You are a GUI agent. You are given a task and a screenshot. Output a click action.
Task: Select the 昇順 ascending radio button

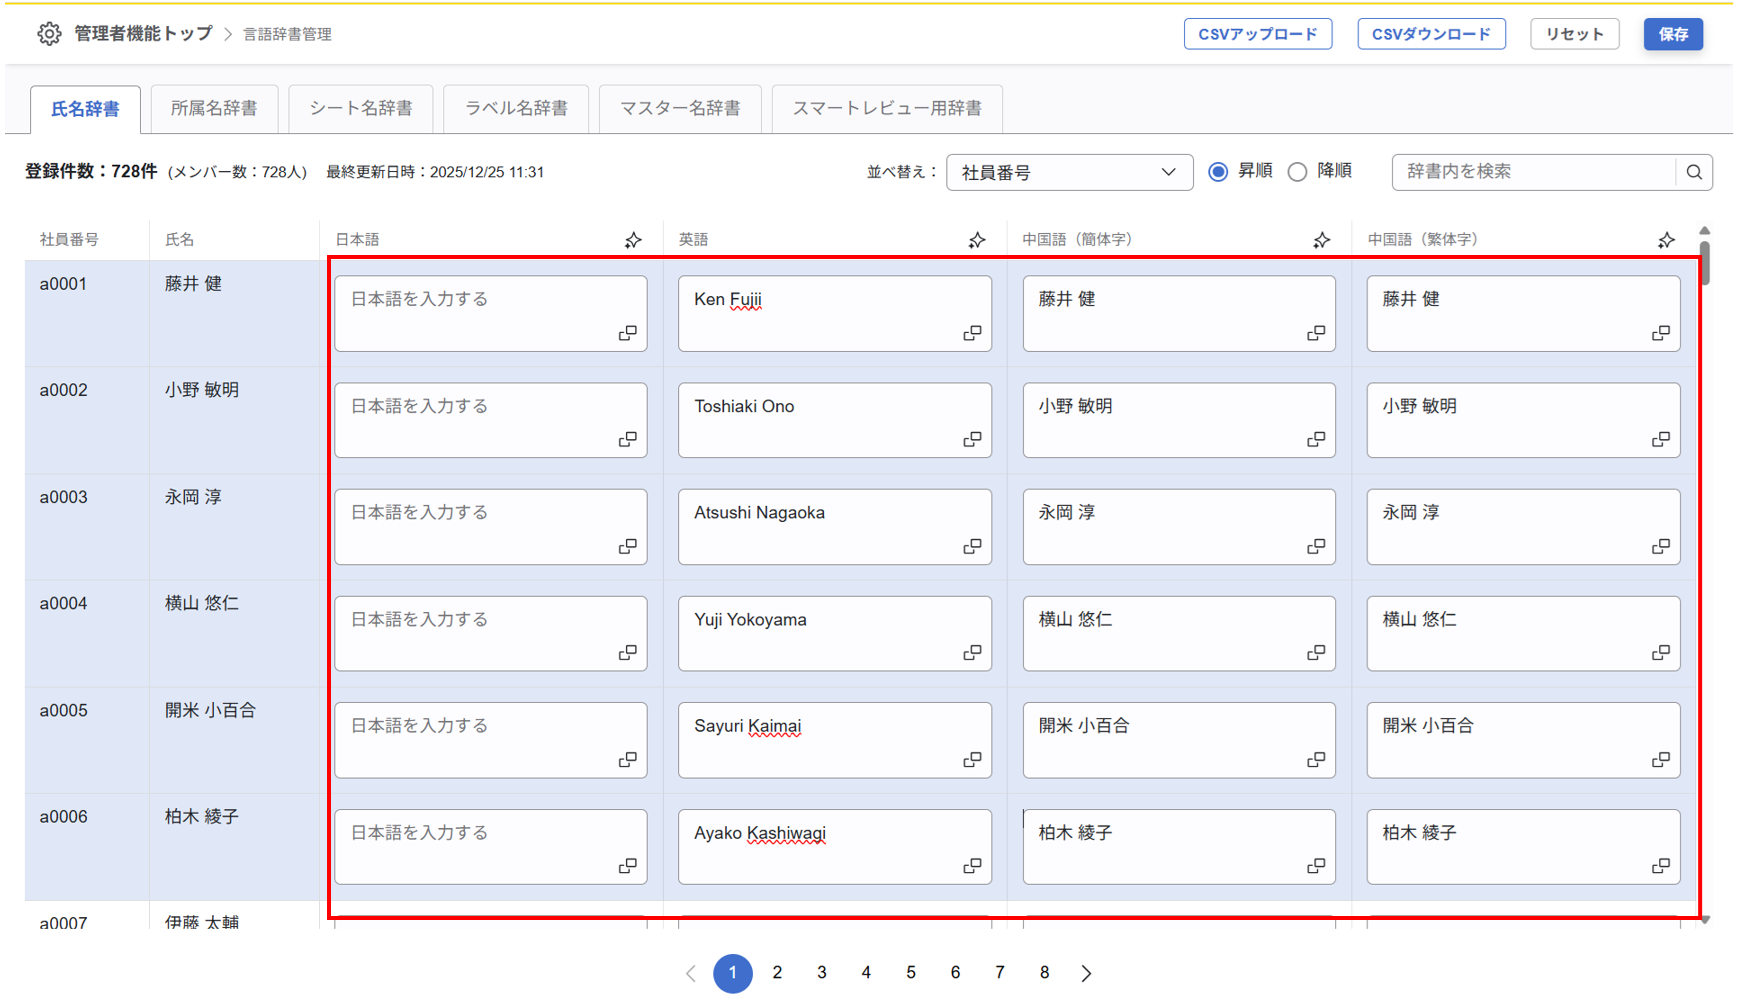pos(1217,171)
